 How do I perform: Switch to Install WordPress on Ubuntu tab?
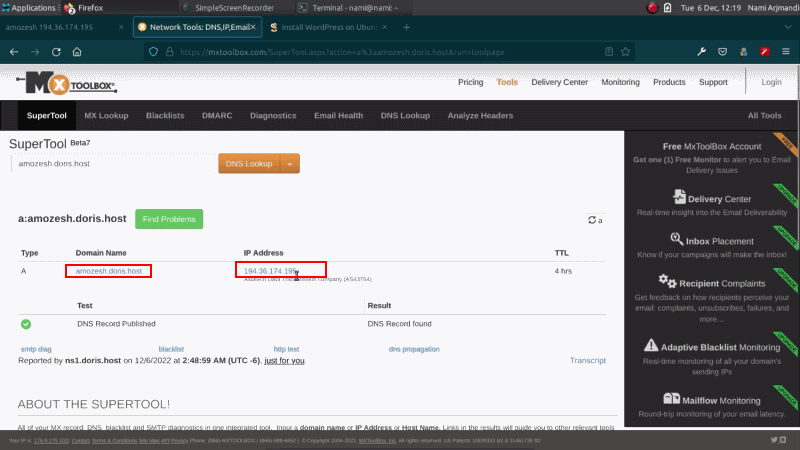point(329,27)
